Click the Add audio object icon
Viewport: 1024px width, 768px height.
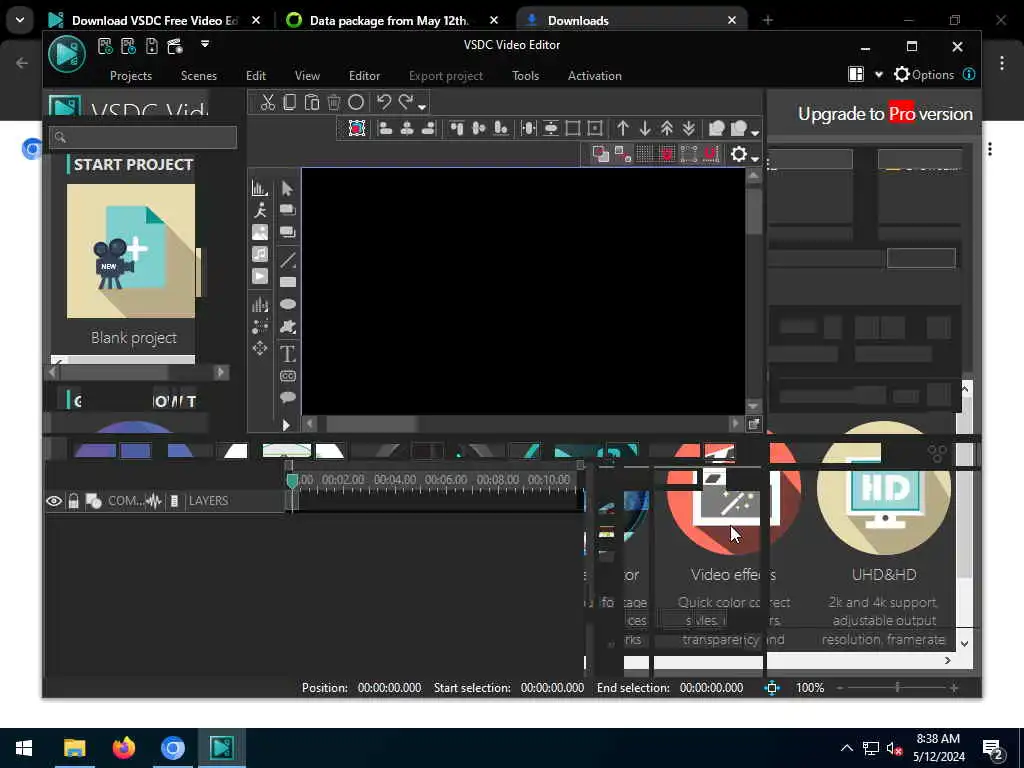[x=260, y=254]
